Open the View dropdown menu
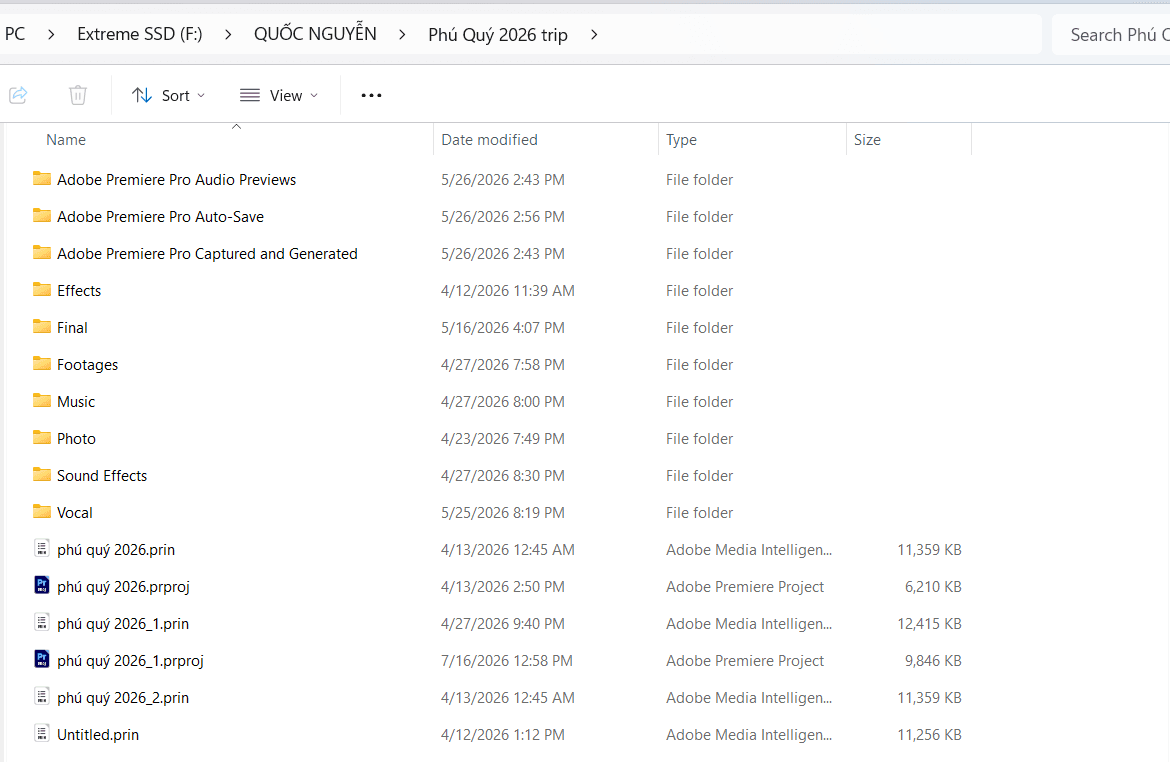This screenshot has height=762, width=1170. [x=279, y=96]
